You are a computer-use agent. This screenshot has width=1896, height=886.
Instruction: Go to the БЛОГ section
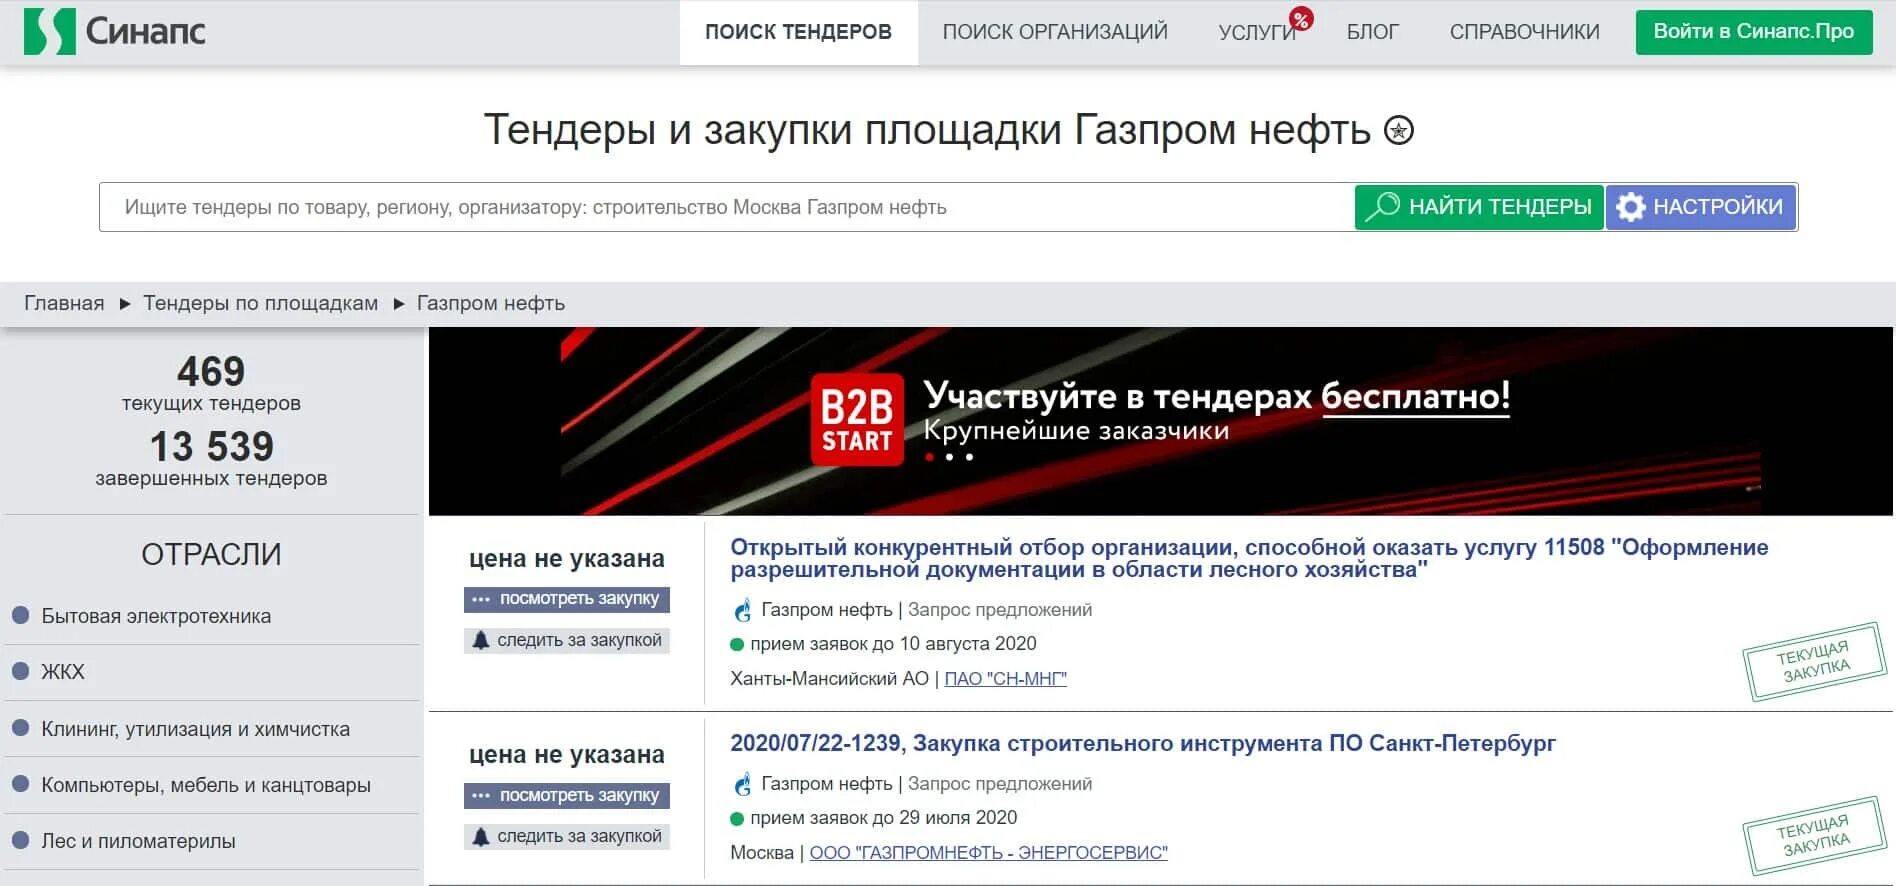pos(1372,32)
